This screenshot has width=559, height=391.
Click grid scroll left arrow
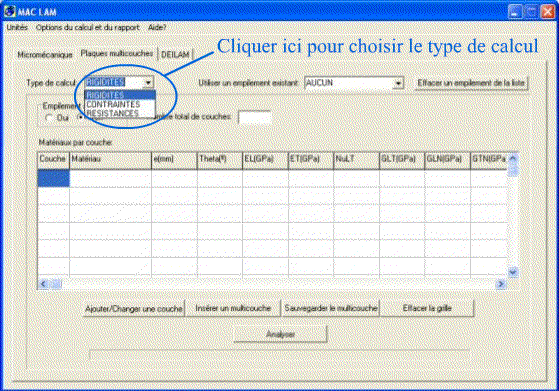[43, 284]
